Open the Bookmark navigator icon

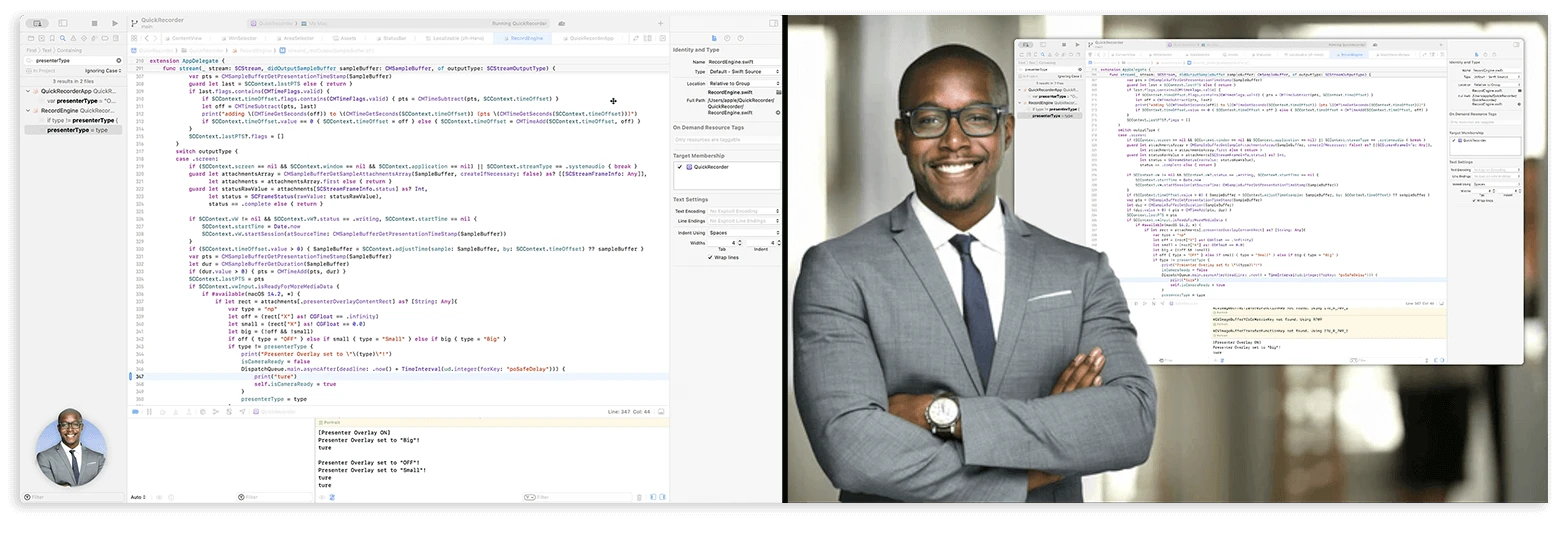[52, 38]
